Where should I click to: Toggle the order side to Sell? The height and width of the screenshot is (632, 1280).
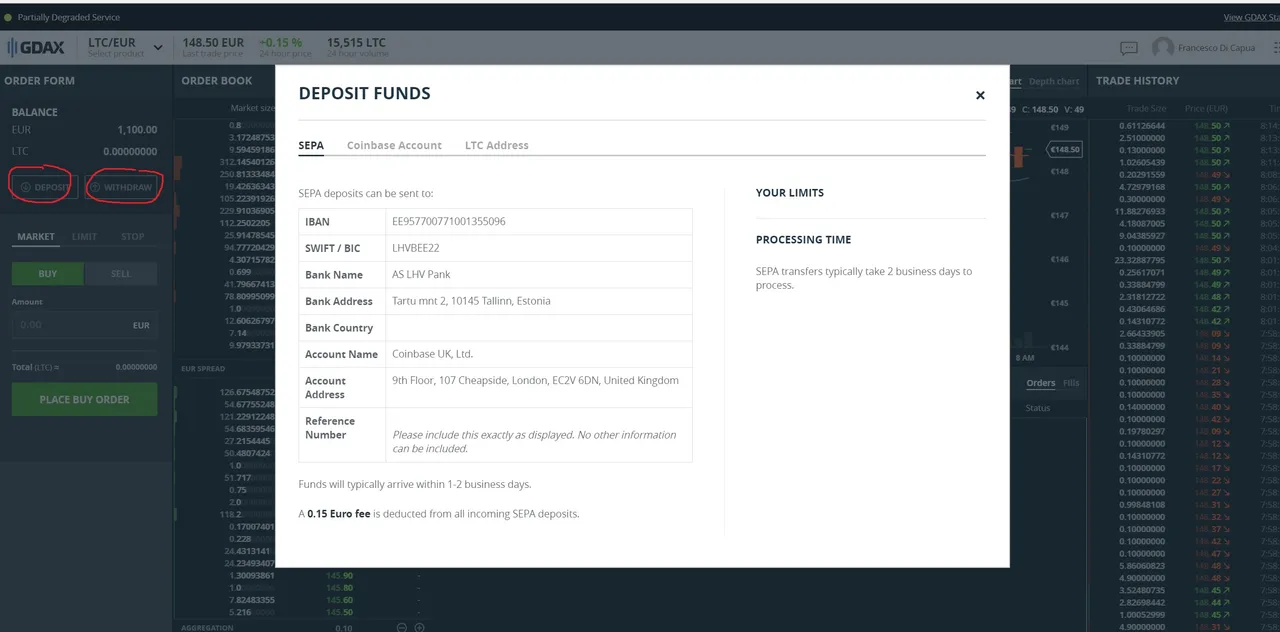click(121, 274)
